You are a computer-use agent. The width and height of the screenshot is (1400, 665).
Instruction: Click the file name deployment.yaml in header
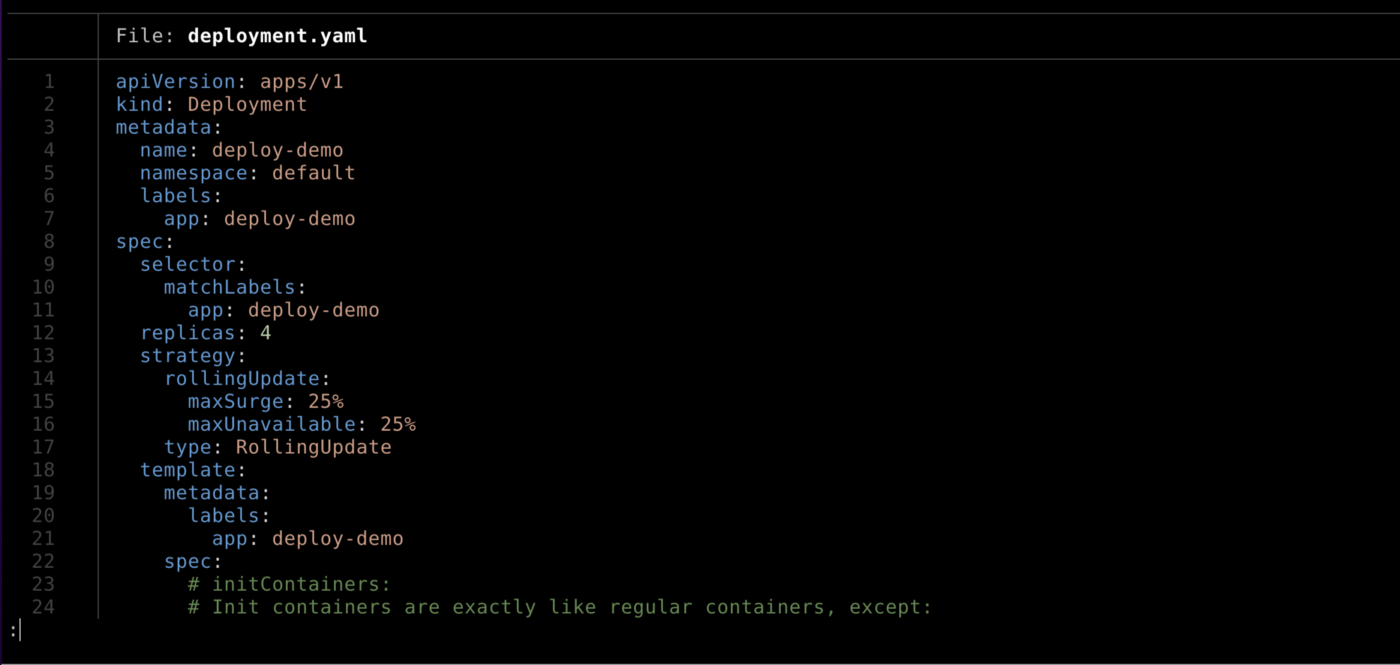(x=277, y=36)
